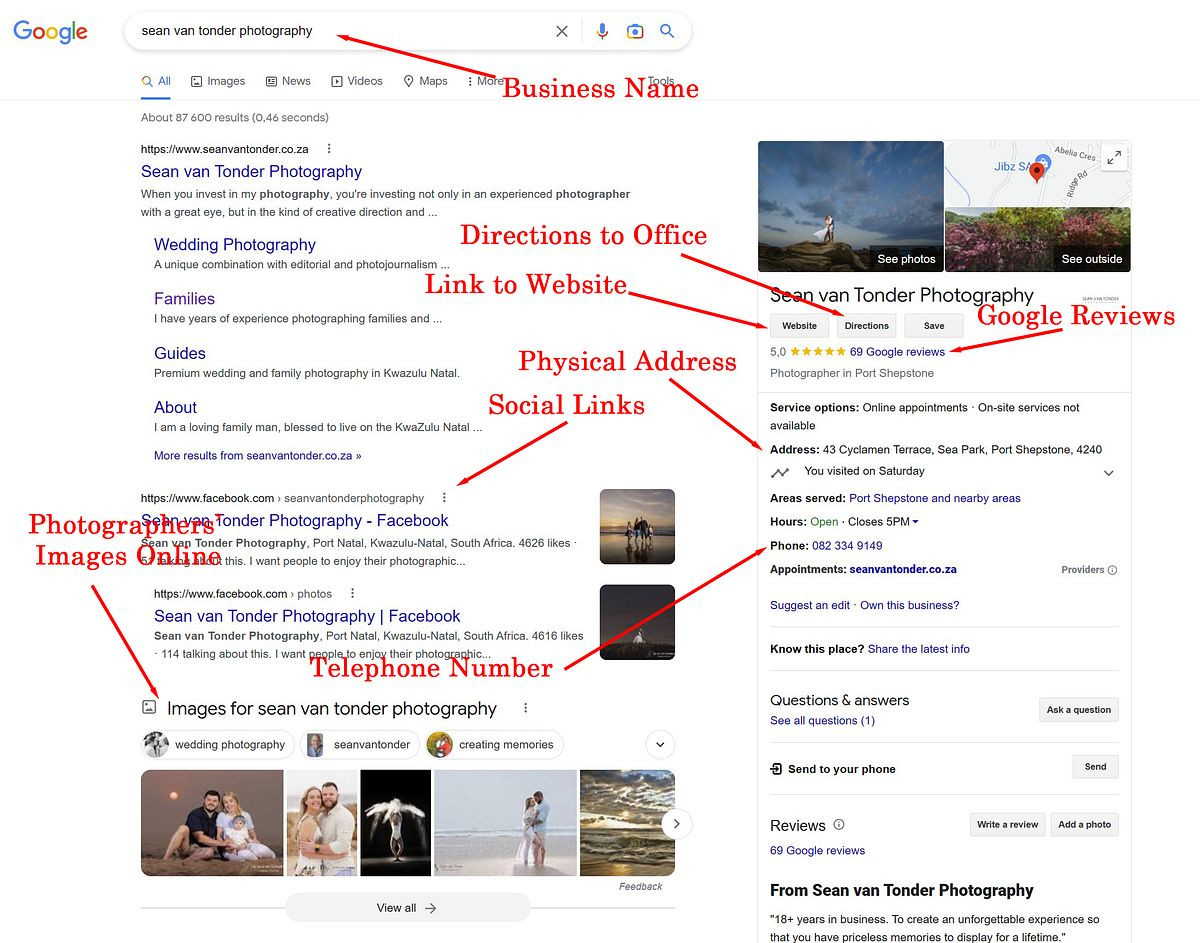The image size is (1200, 943).
Task: Open three-dot menu beside Images for heading
Action: point(526,708)
